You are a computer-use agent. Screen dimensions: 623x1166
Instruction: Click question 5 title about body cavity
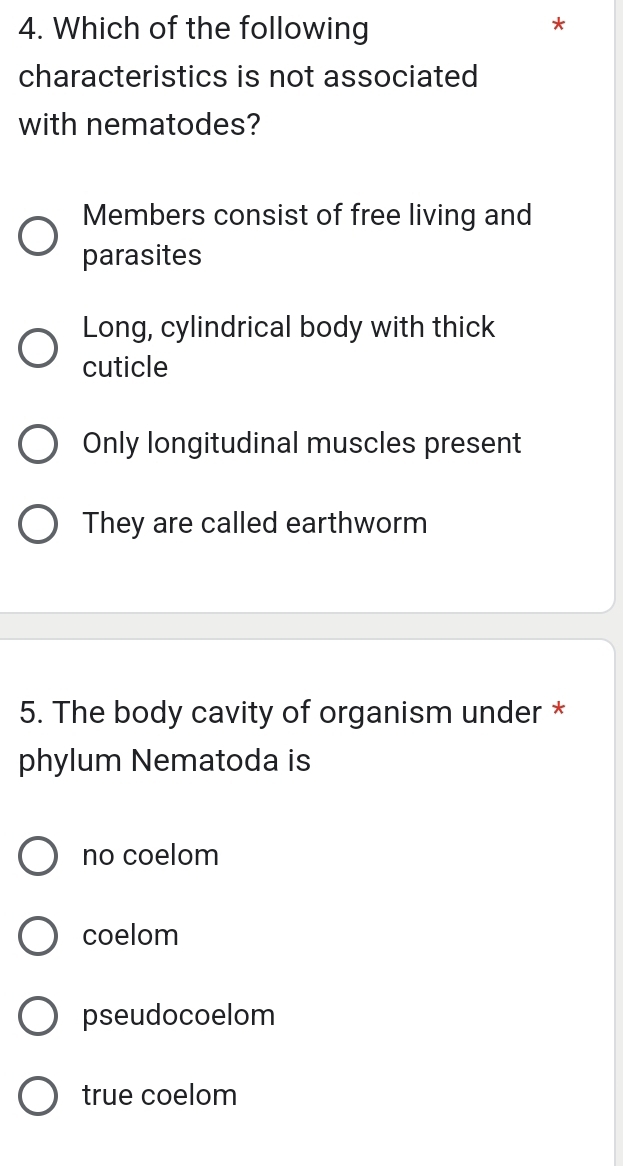[x=280, y=737]
